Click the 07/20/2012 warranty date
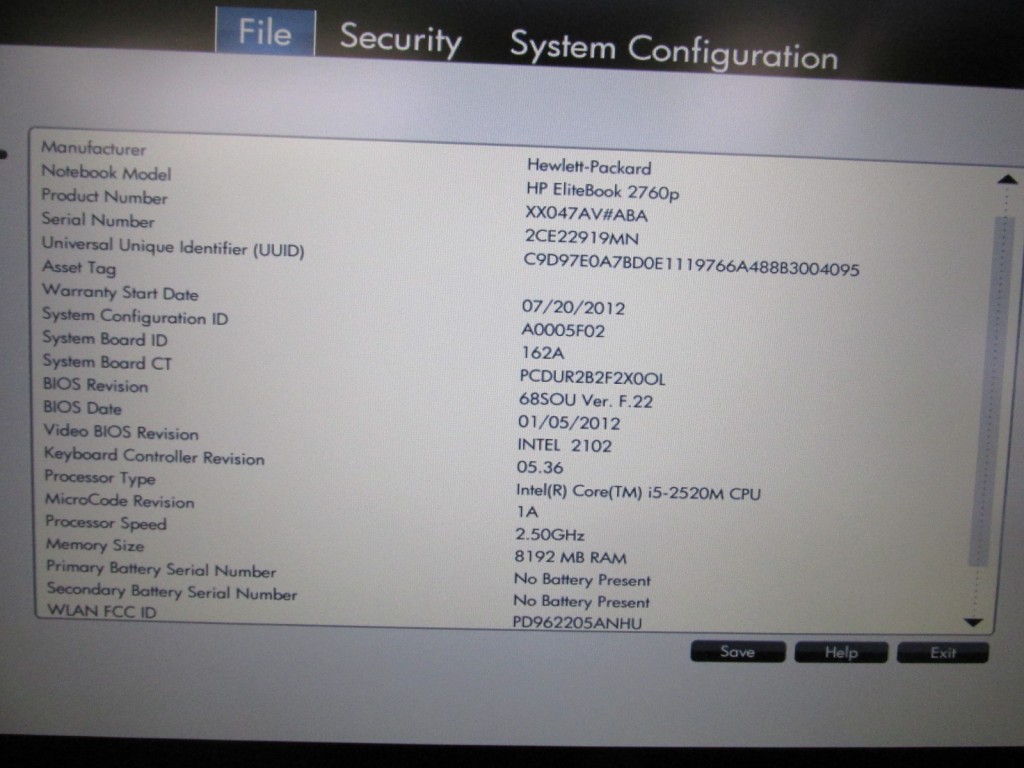The width and height of the screenshot is (1024, 768). point(573,308)
